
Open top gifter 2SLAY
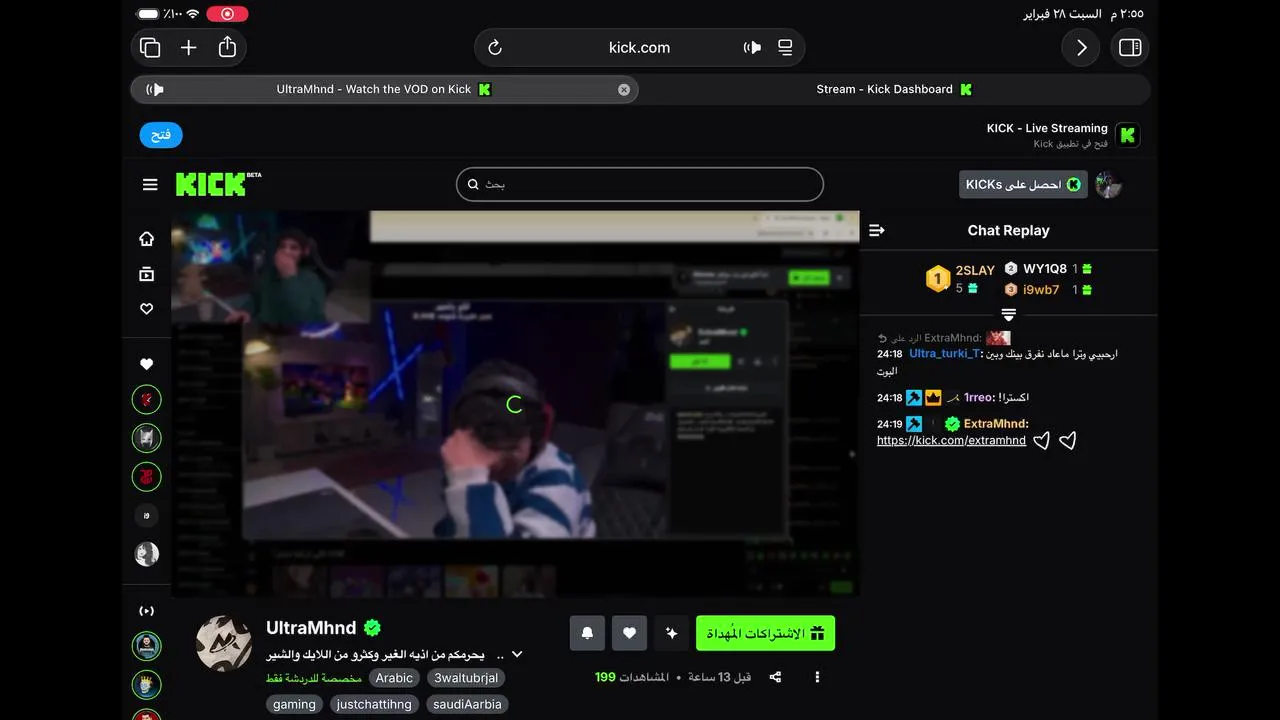coord(974,270)
